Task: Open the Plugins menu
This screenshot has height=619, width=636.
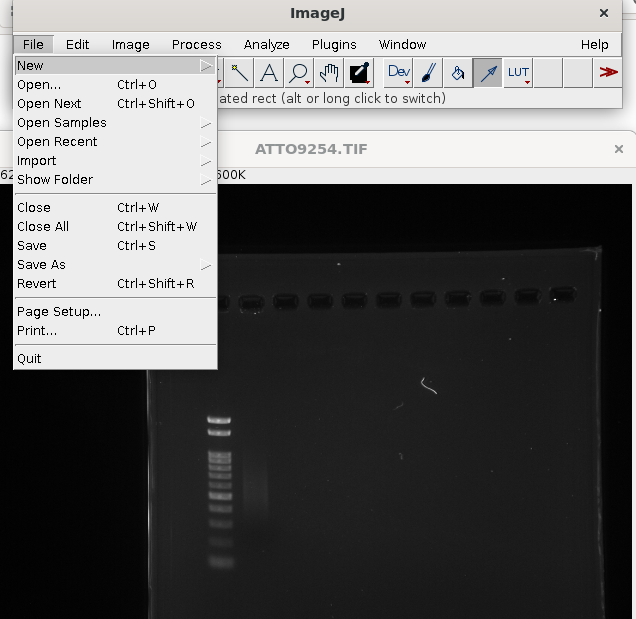Action: (334, 44)
